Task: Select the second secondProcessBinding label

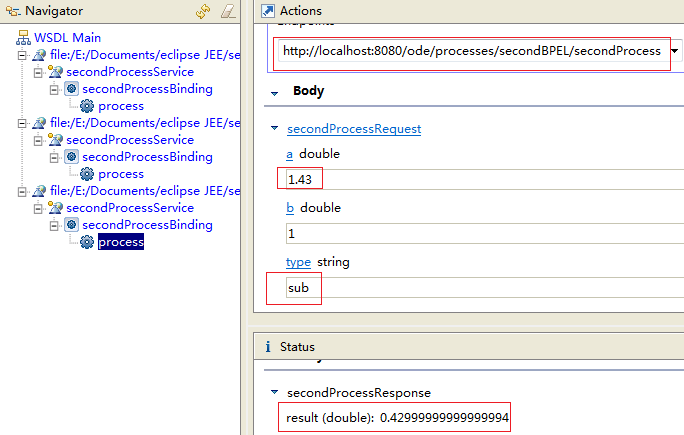Action: [x=147, y=157]
